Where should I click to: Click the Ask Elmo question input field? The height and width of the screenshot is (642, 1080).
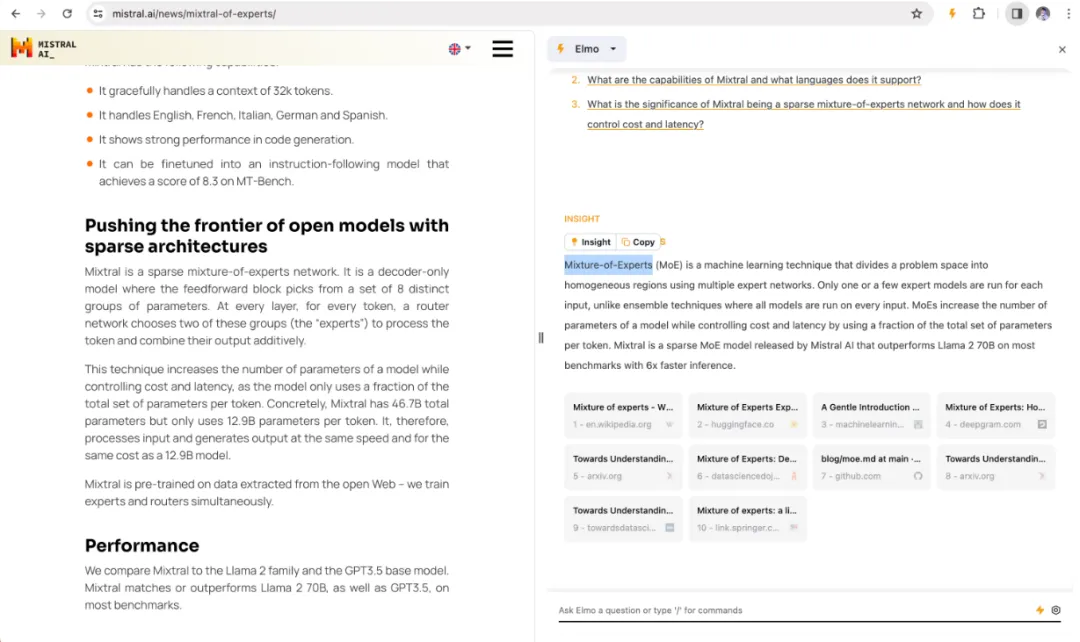point(793,610)
